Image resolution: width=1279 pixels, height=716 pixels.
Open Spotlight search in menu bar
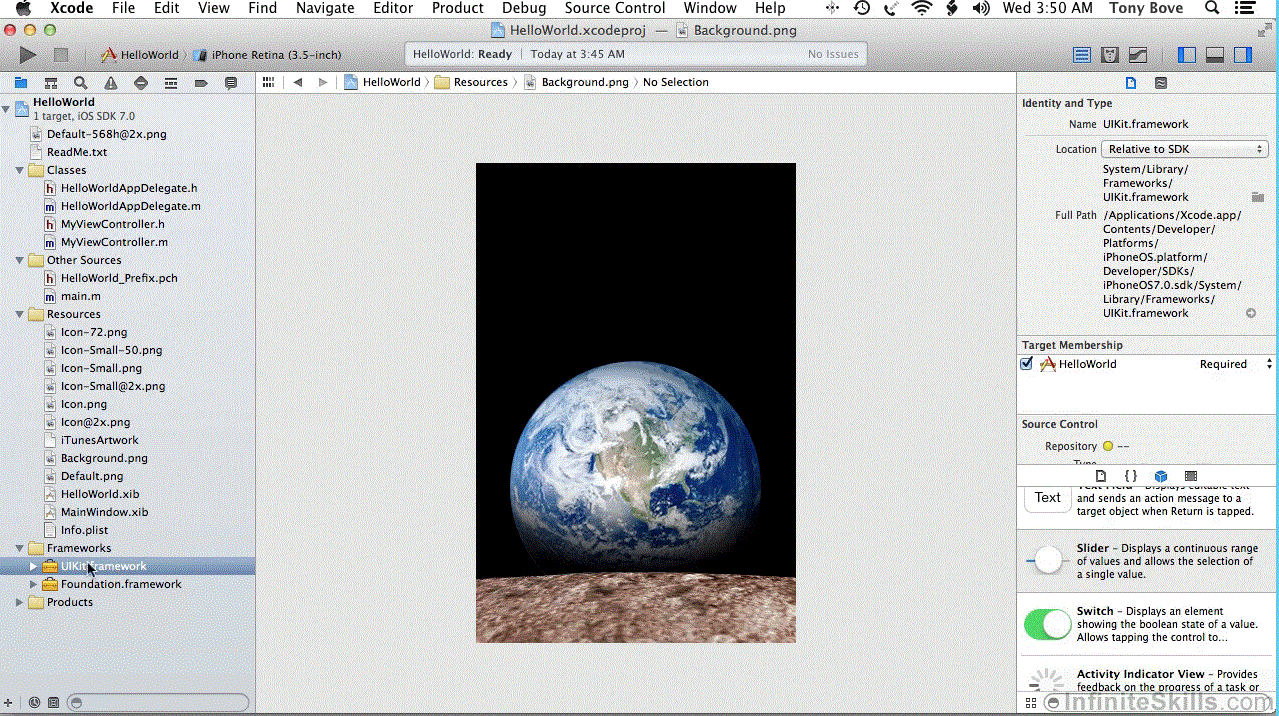1212,8
